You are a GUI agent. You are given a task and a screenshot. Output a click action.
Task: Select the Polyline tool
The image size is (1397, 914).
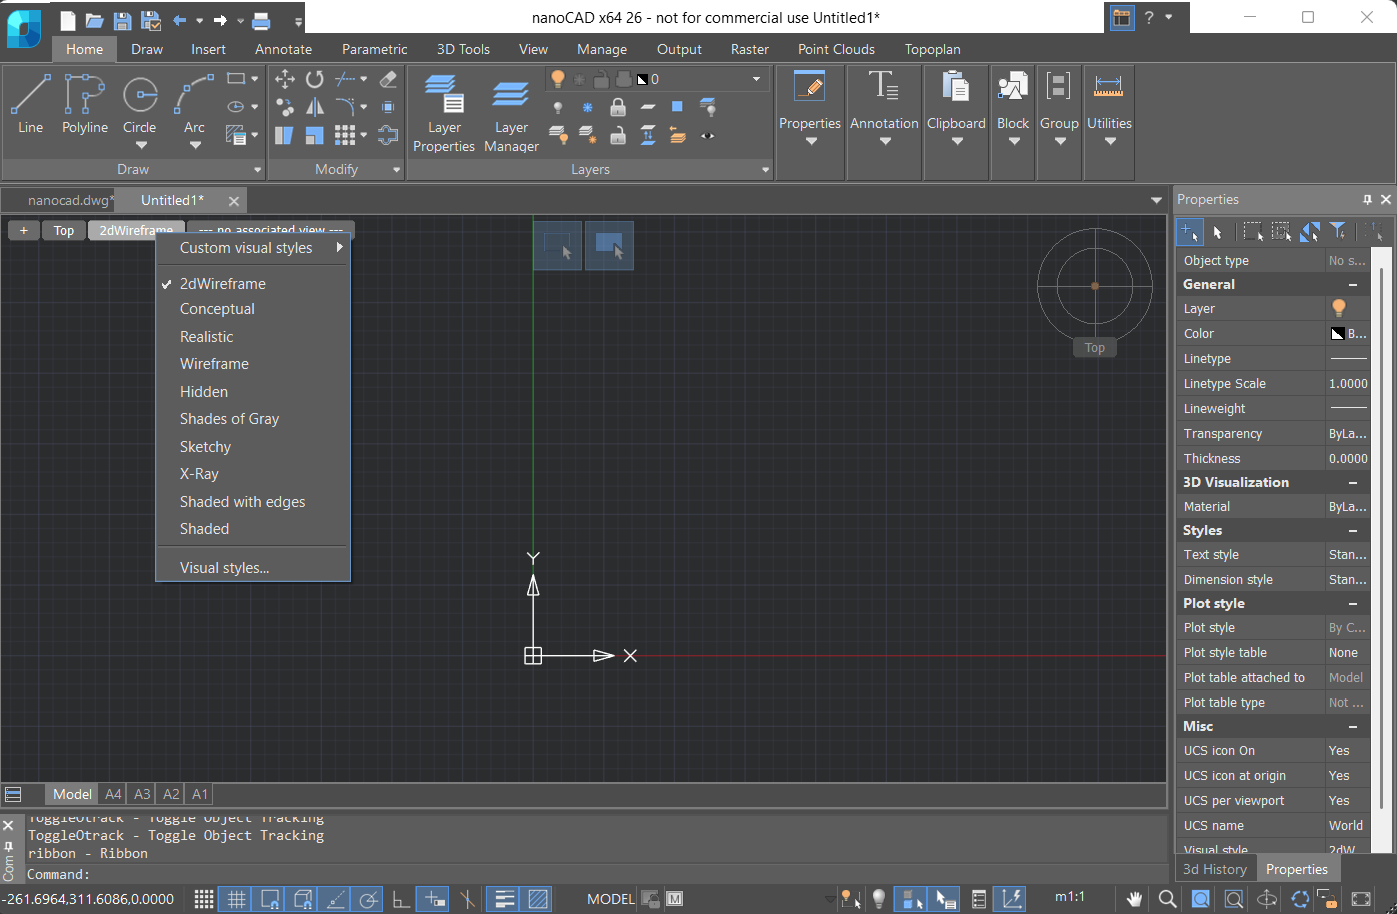pyautogui.click(x=85, y=104)
